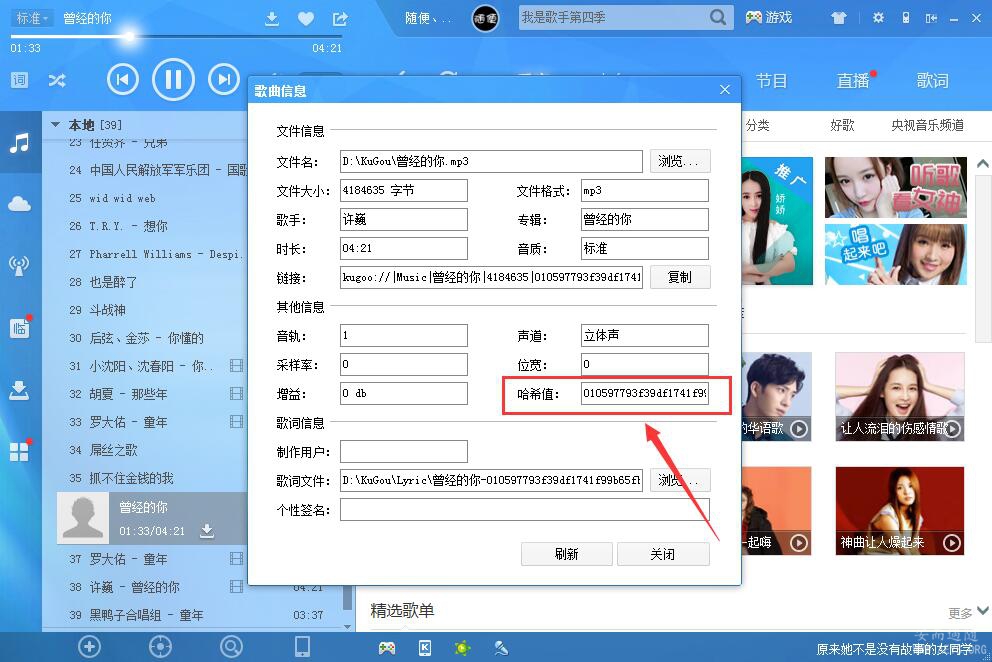Click the K song icon in bottom bar
Image resolution: width=992 pixels, height=662 pixels.
tap(425, 647)
